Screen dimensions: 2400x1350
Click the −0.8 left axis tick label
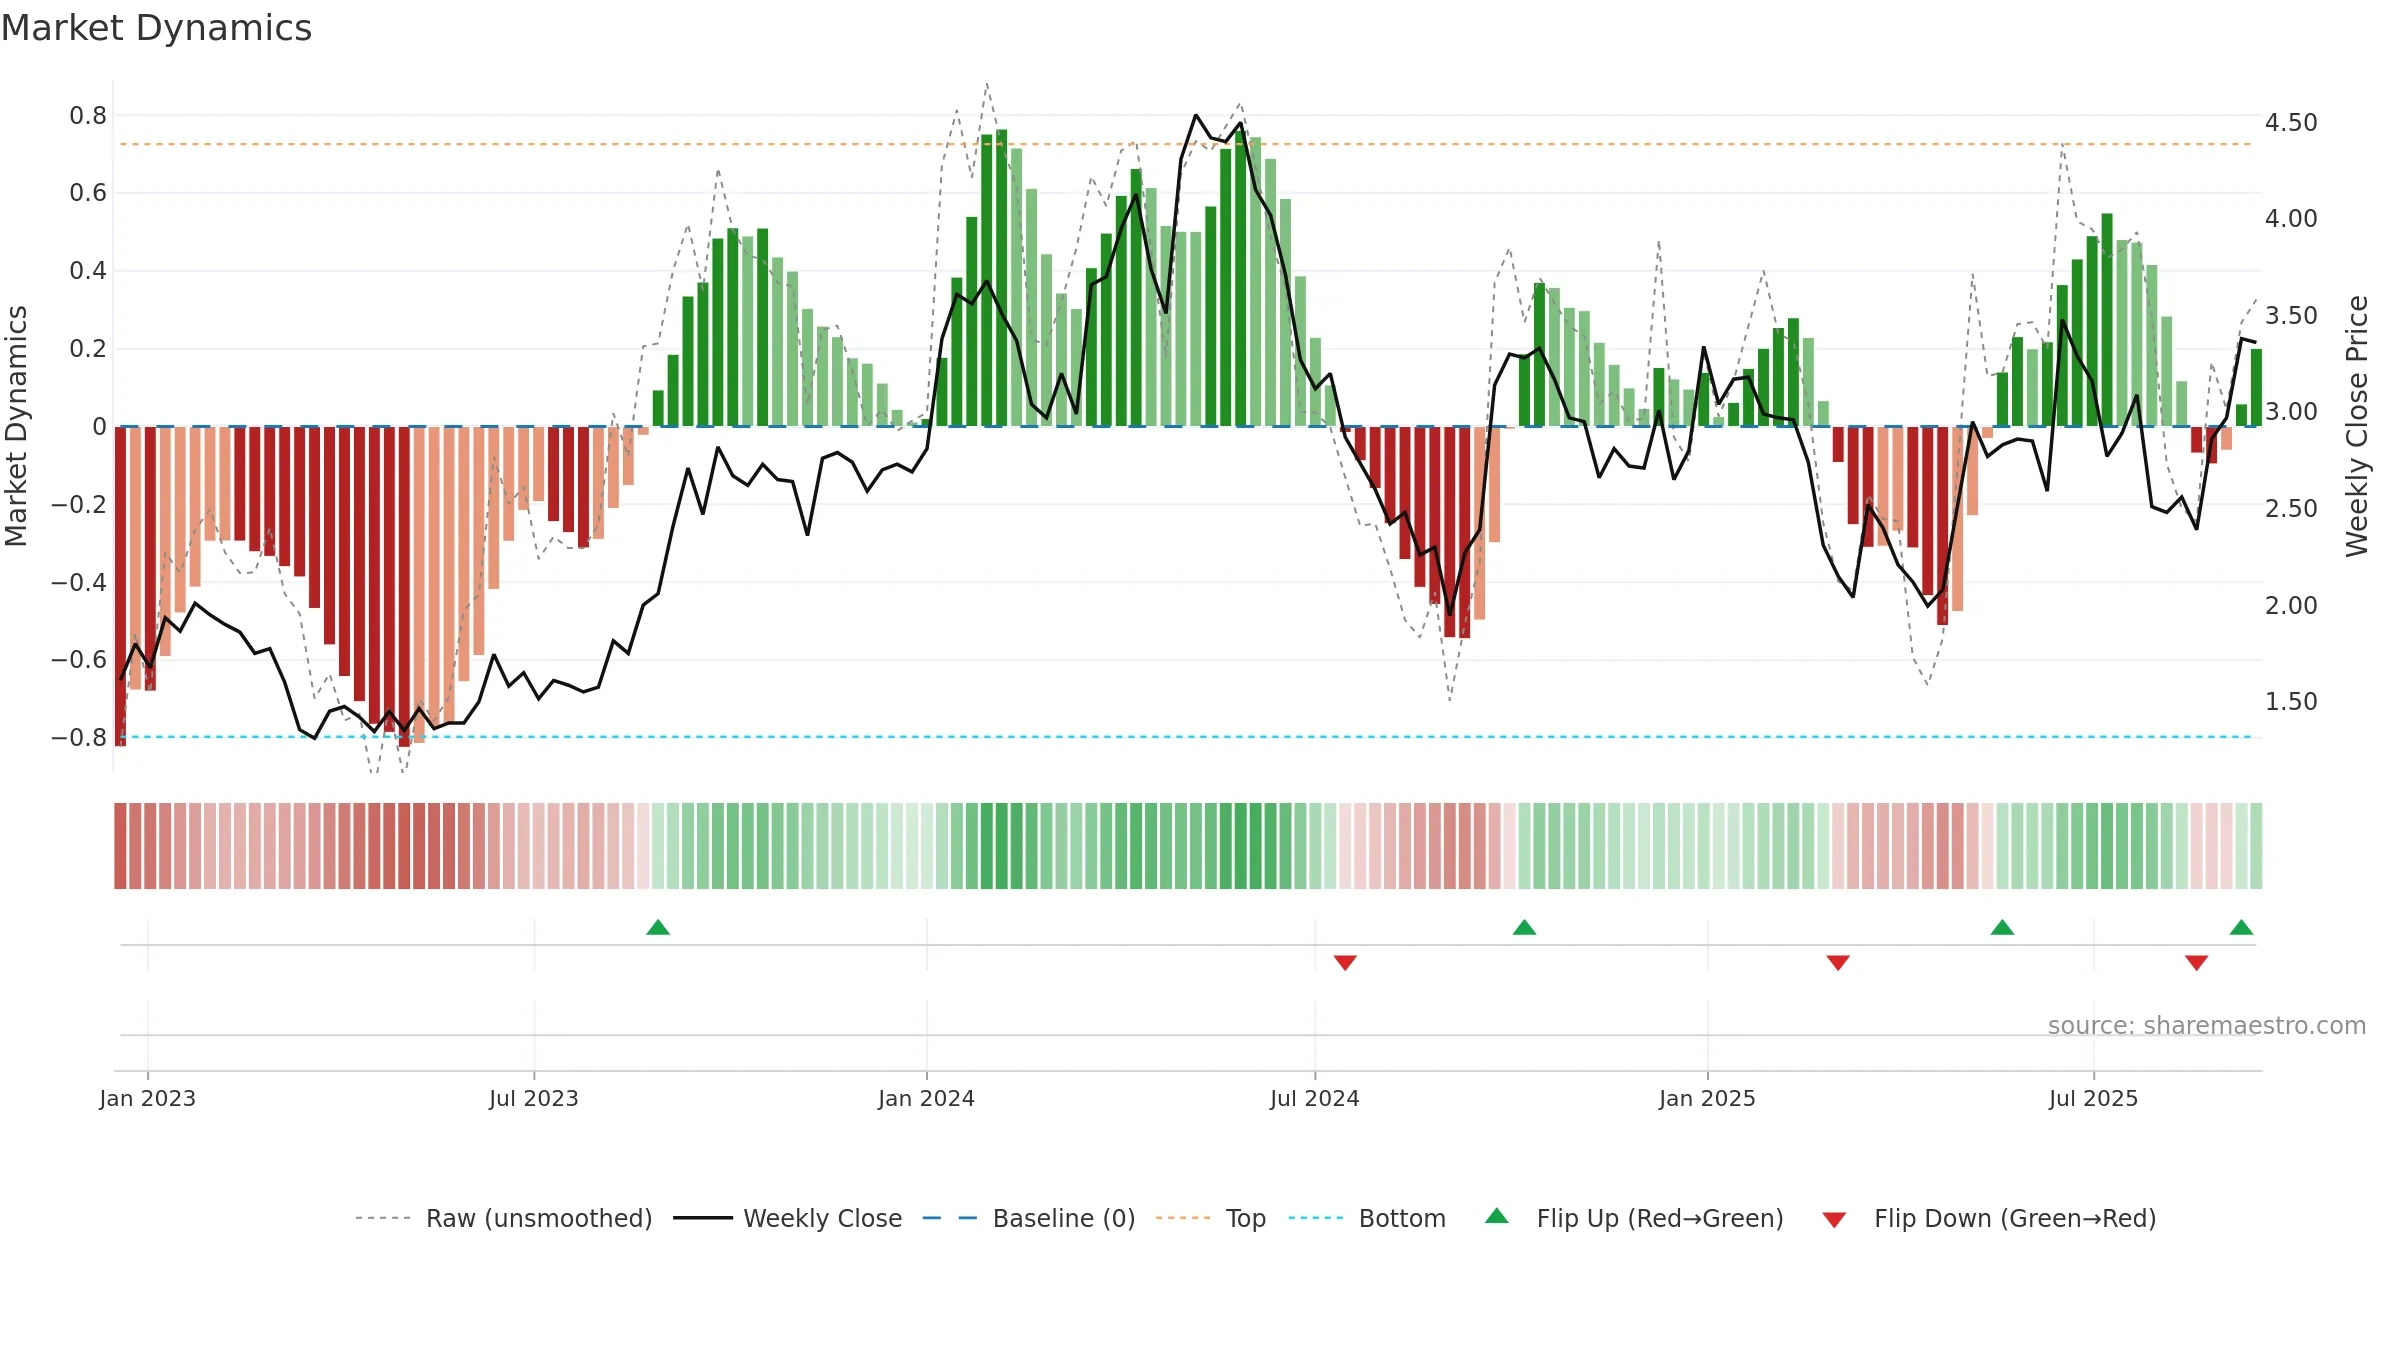(x=79, y=738)
